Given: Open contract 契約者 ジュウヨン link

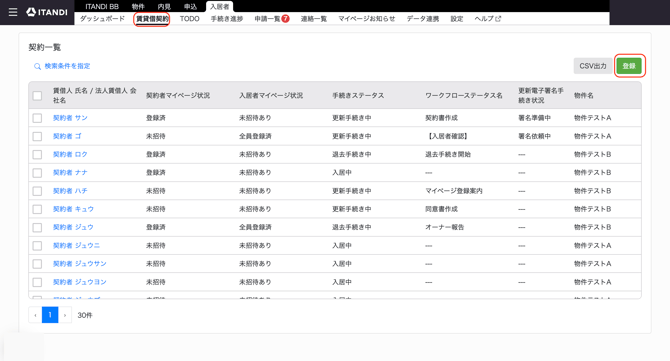Looking at the screenshot, I should (x=79, y=282).
